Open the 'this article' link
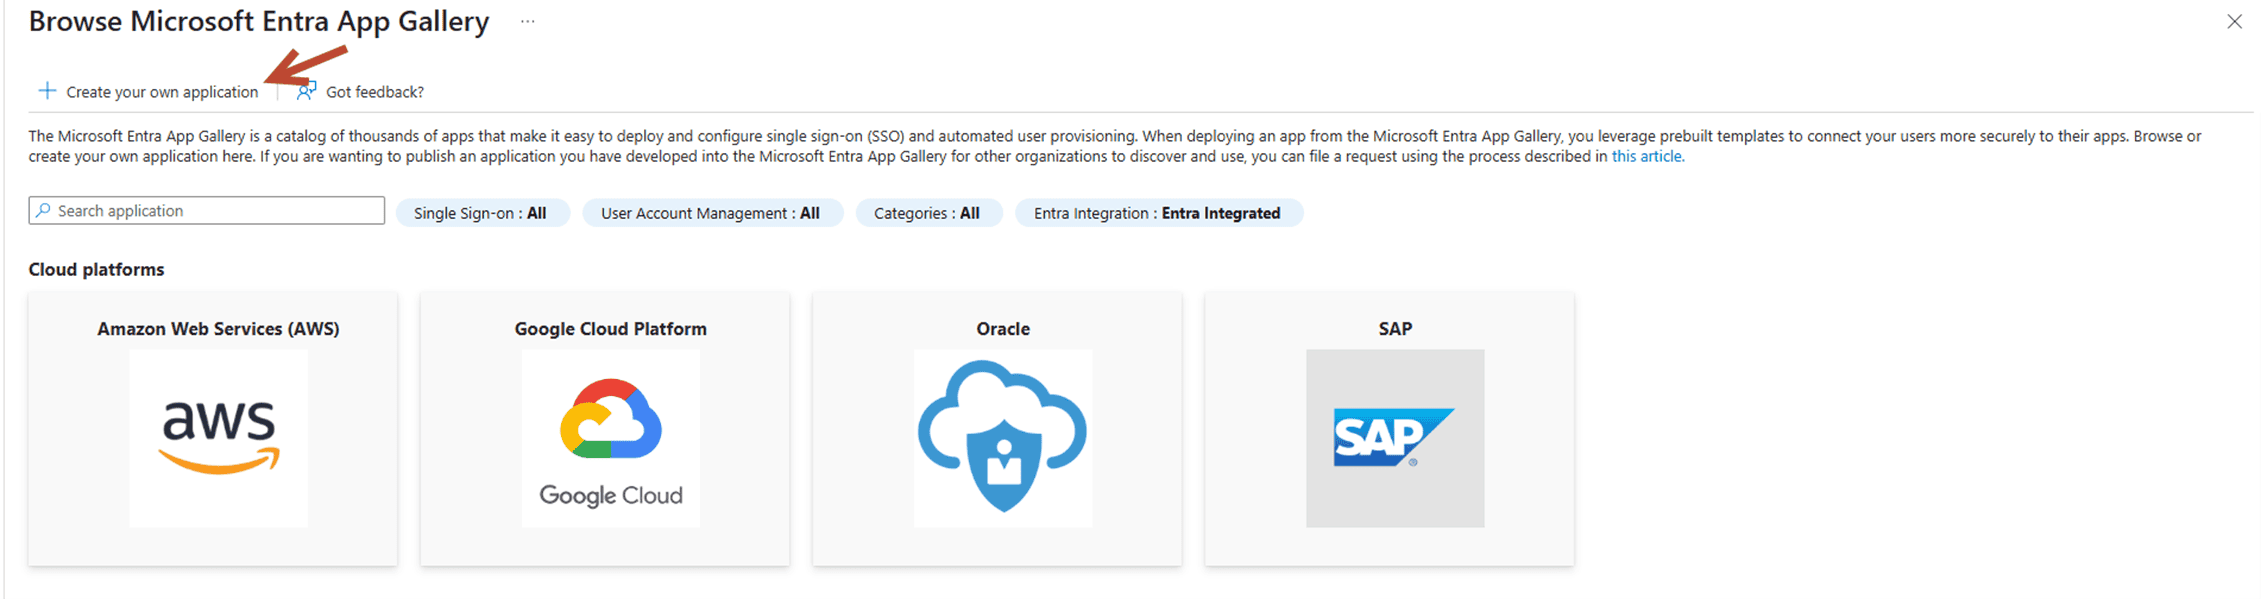Viewport: 2261px width, 599px height. click(1647, 156)
